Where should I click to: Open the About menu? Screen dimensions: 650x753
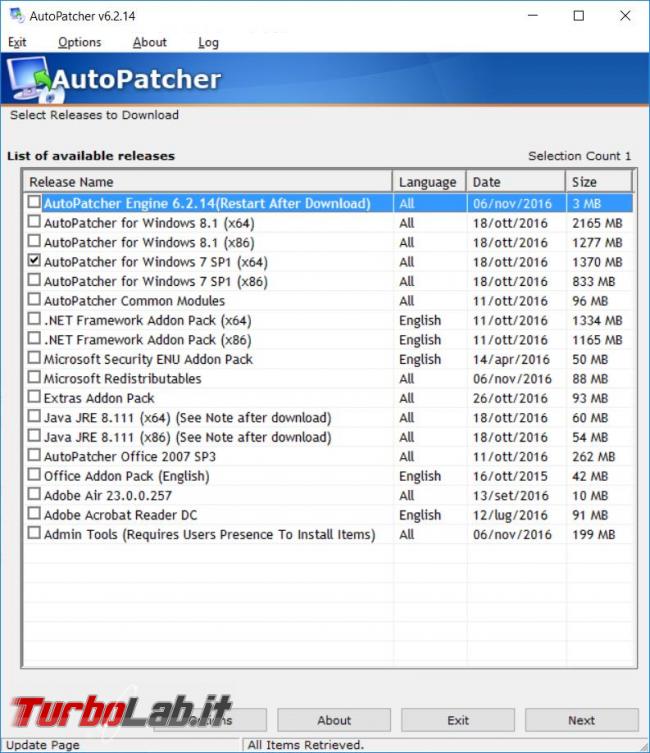pos(150,42)
